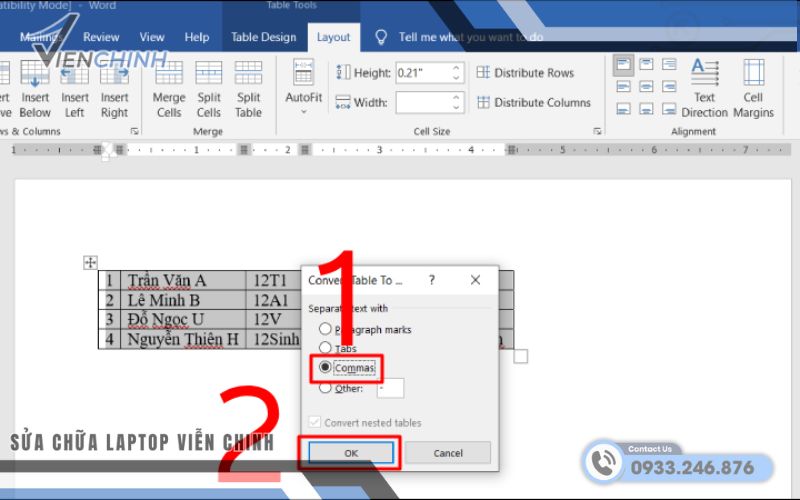800x500 pixels.
Task: Close the Convert Table To Text dialog
Action: click(476, 280)
